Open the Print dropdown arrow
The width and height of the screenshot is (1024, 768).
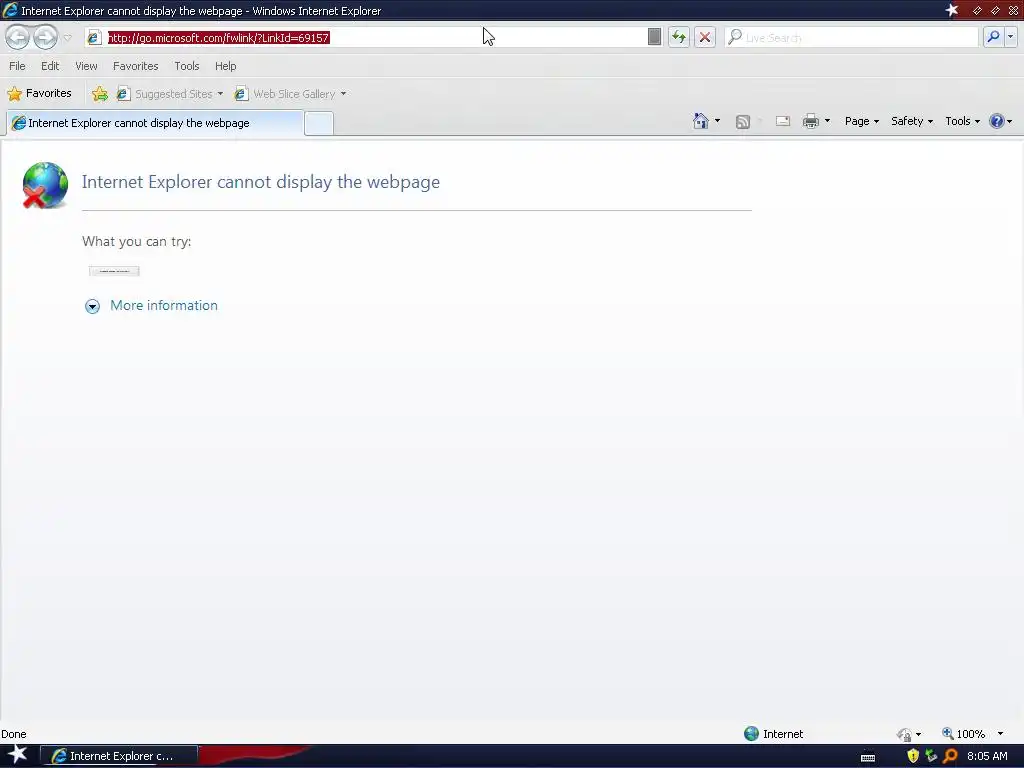(827, 121)
